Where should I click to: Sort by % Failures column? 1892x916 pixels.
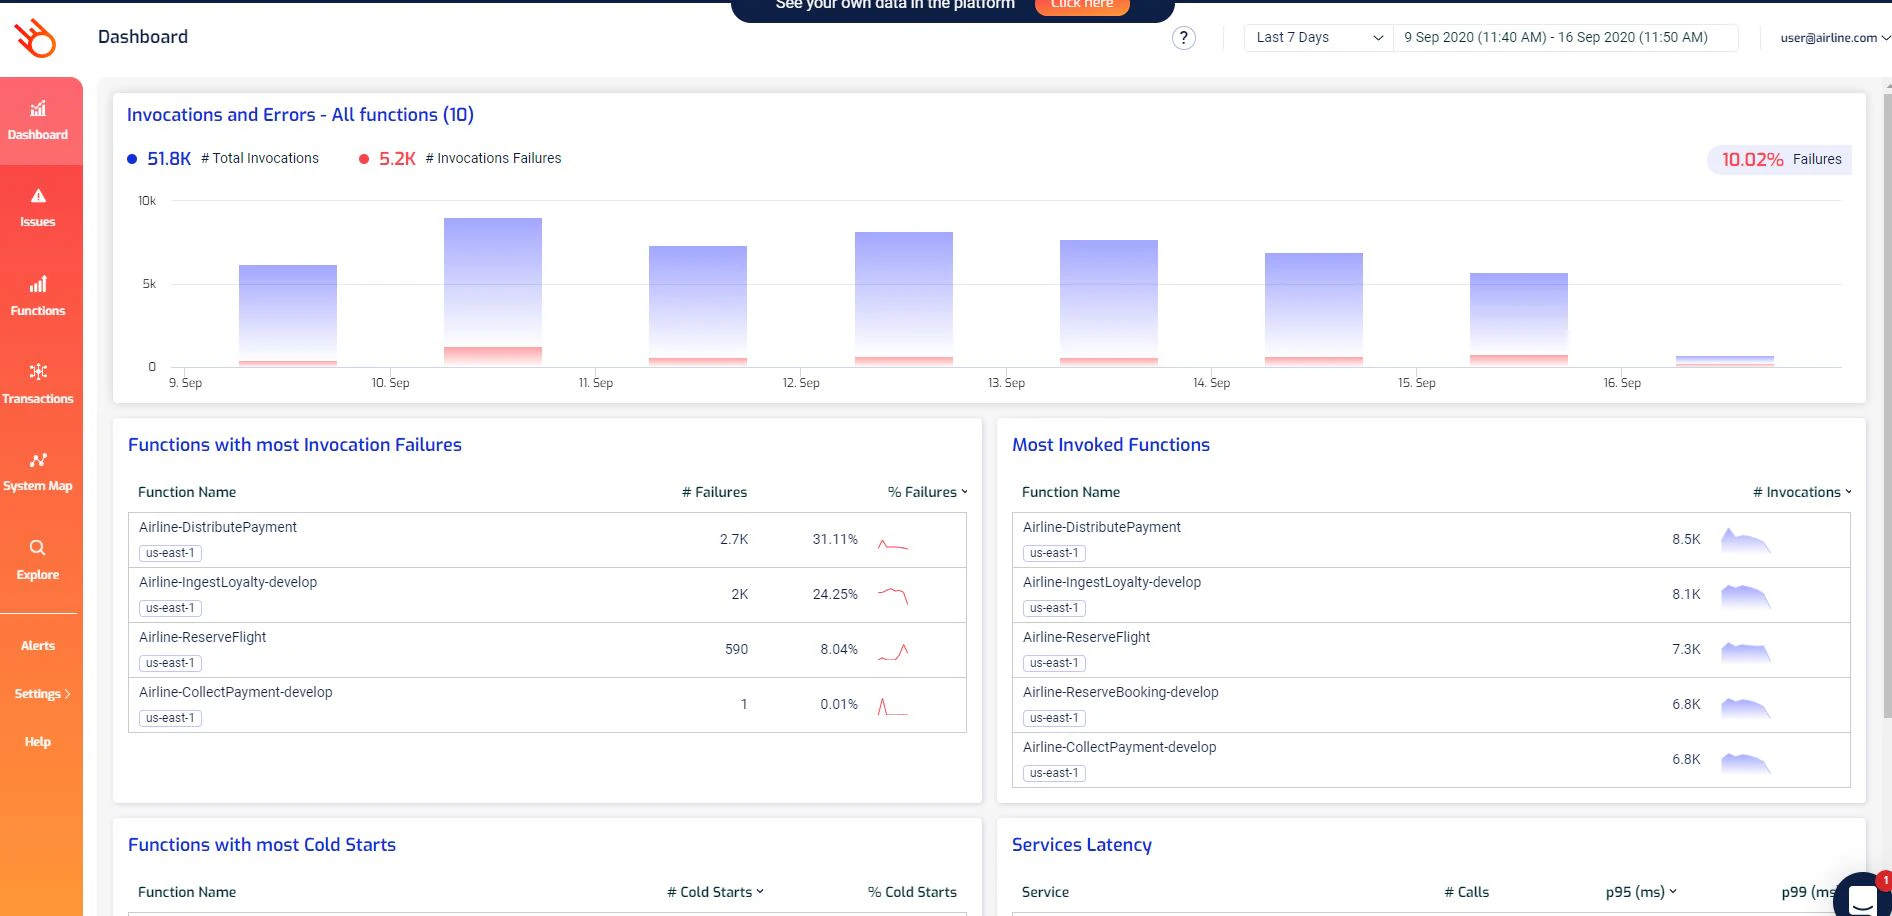click(x=928, y=492)
